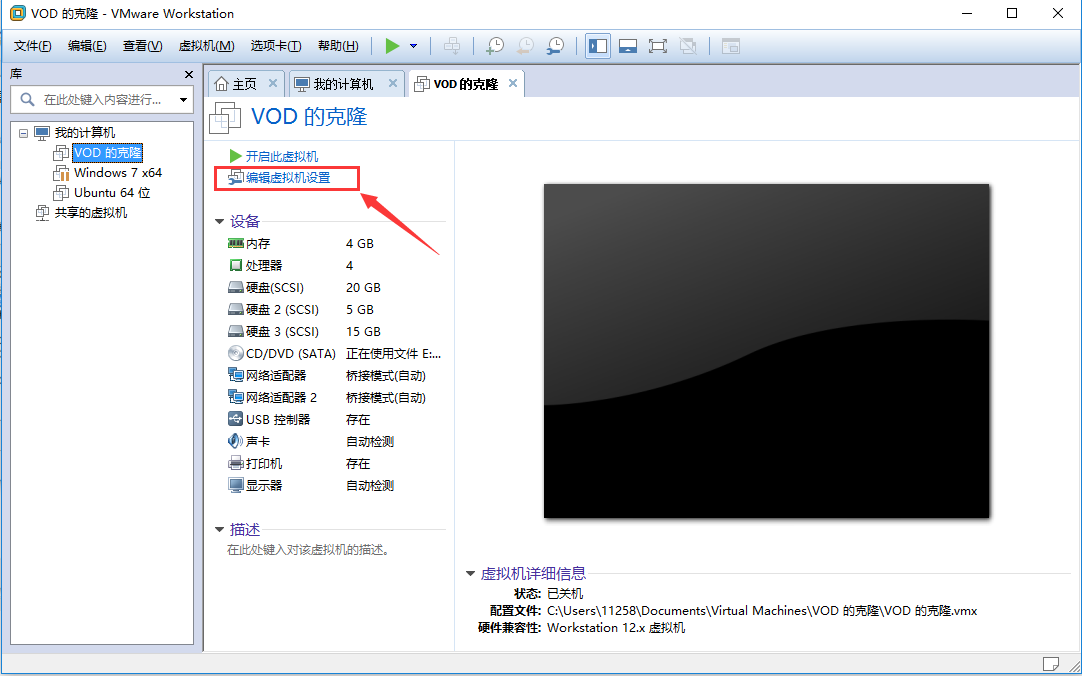This screenshot has height=676, width=1082.
Task: Close the 主页 tab
Action: tap(273, 83)
